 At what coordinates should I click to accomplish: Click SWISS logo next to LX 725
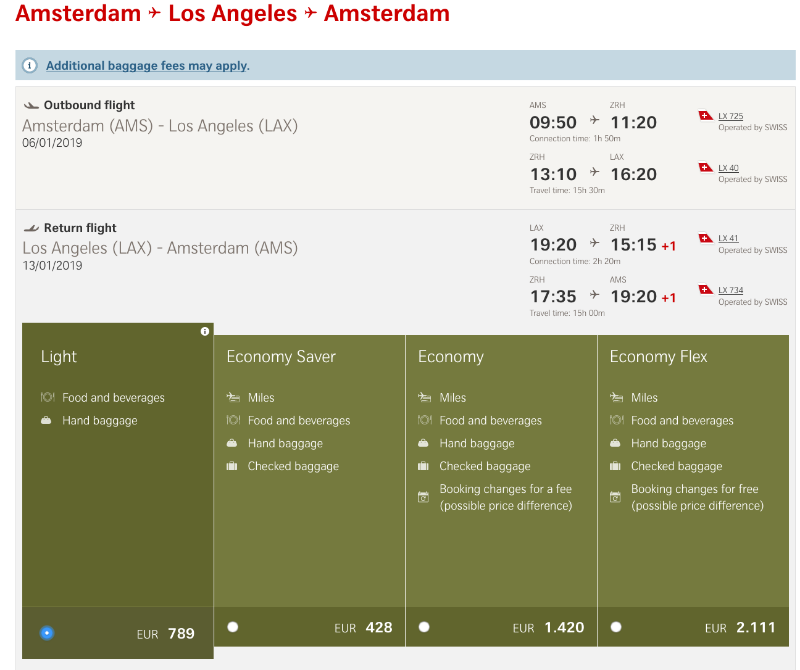point(705,116)
